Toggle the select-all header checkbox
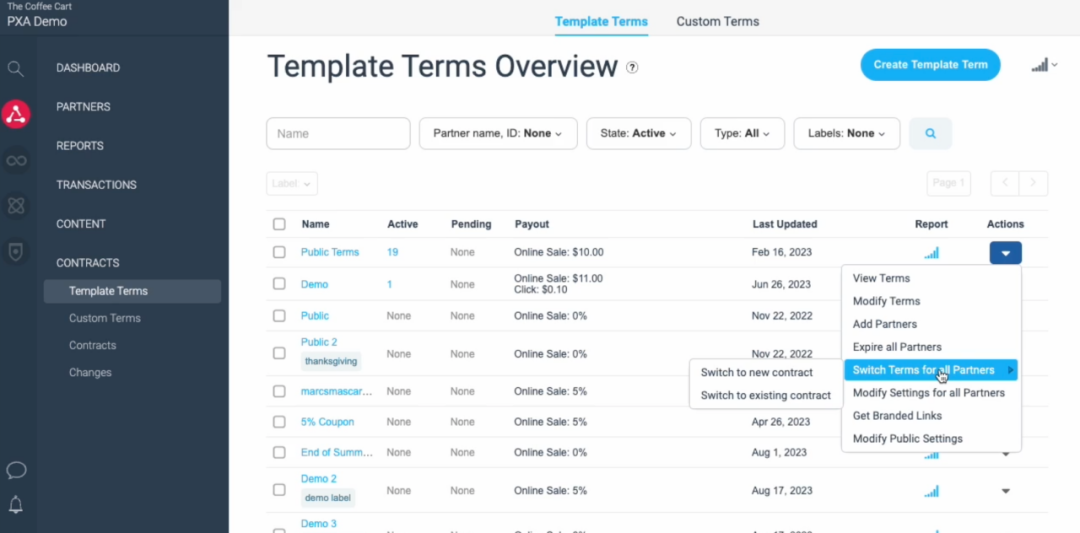The height and width of the screenshot is (533, 1080). tap(279, 224)
